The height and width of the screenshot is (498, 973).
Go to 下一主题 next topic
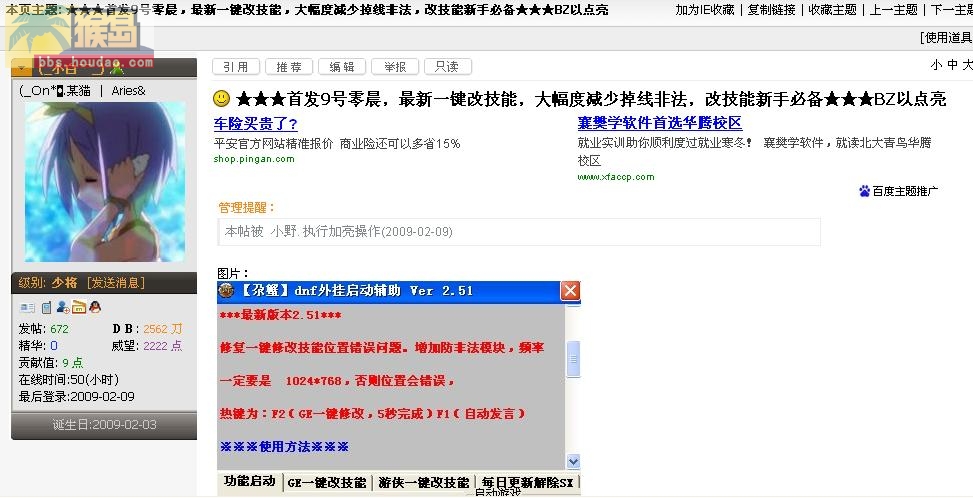pos(951,10)
